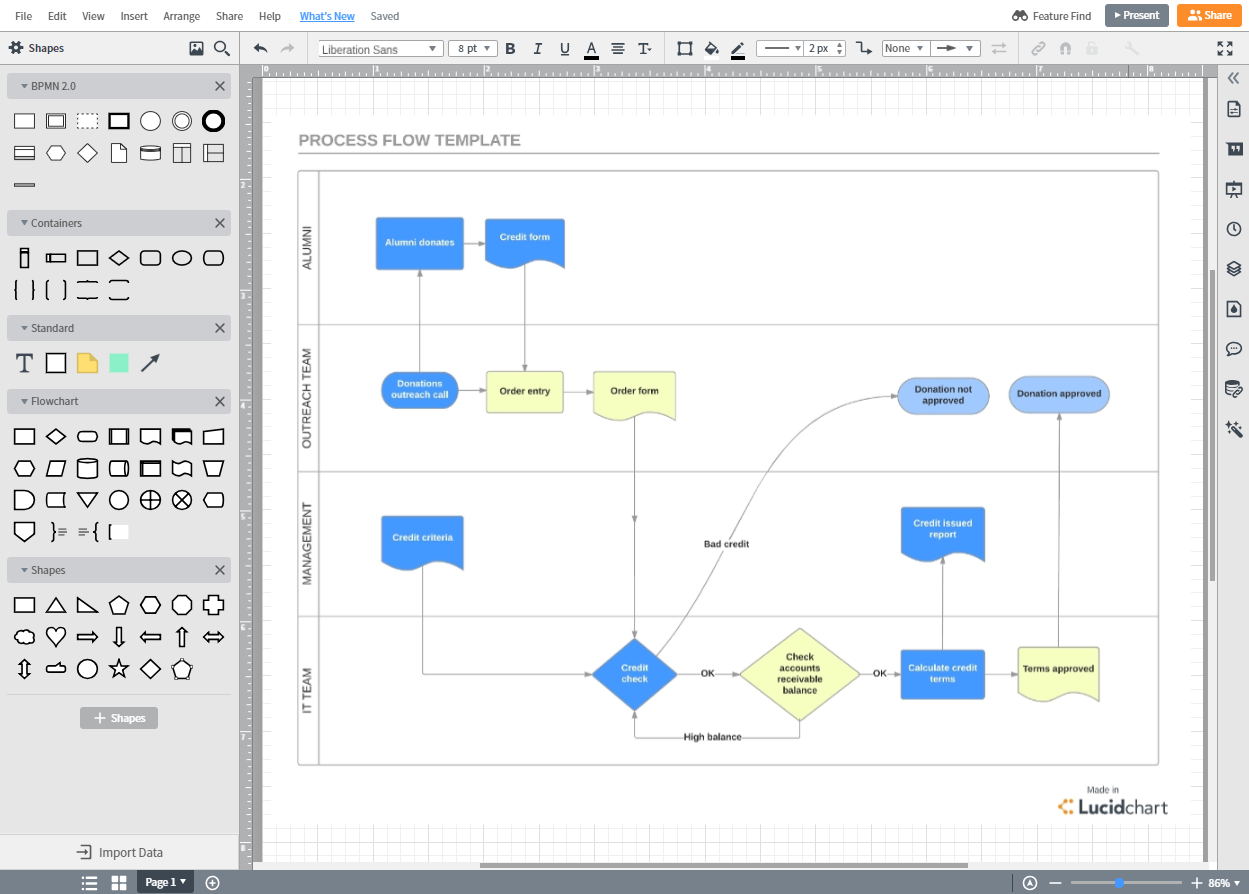Open the text alignment options
Screen dimensions: 1249x894
click(618, 49)
